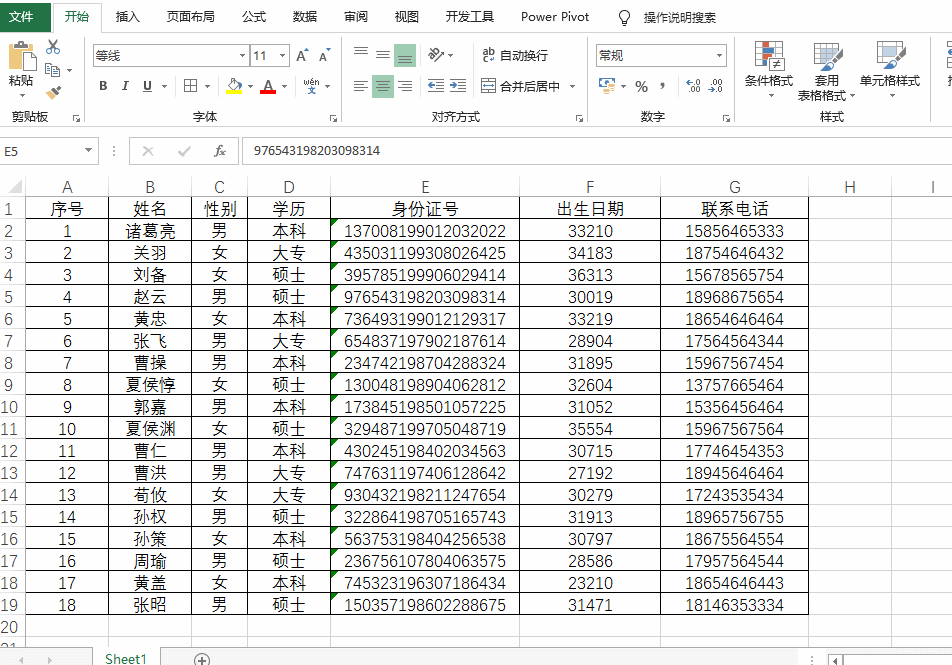The width and height of the screenshot is (952, 665).
Task: Open font group dialog launcher
Action: coord(333,118)
